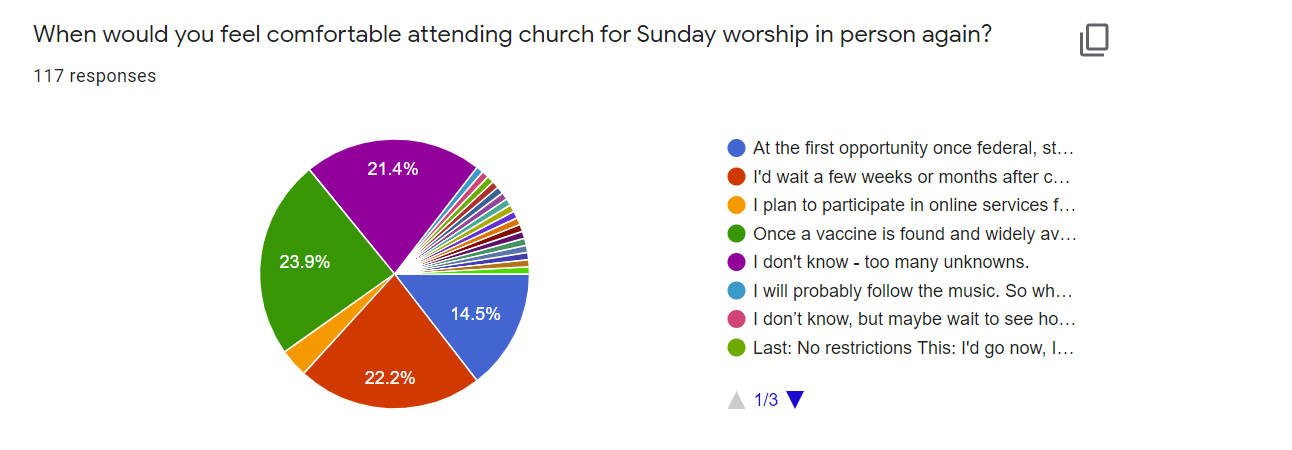This screenshot has height=450, width=1292.
Task: Click the purple legend dot for I don't know
Action: [x=736, y=262]
